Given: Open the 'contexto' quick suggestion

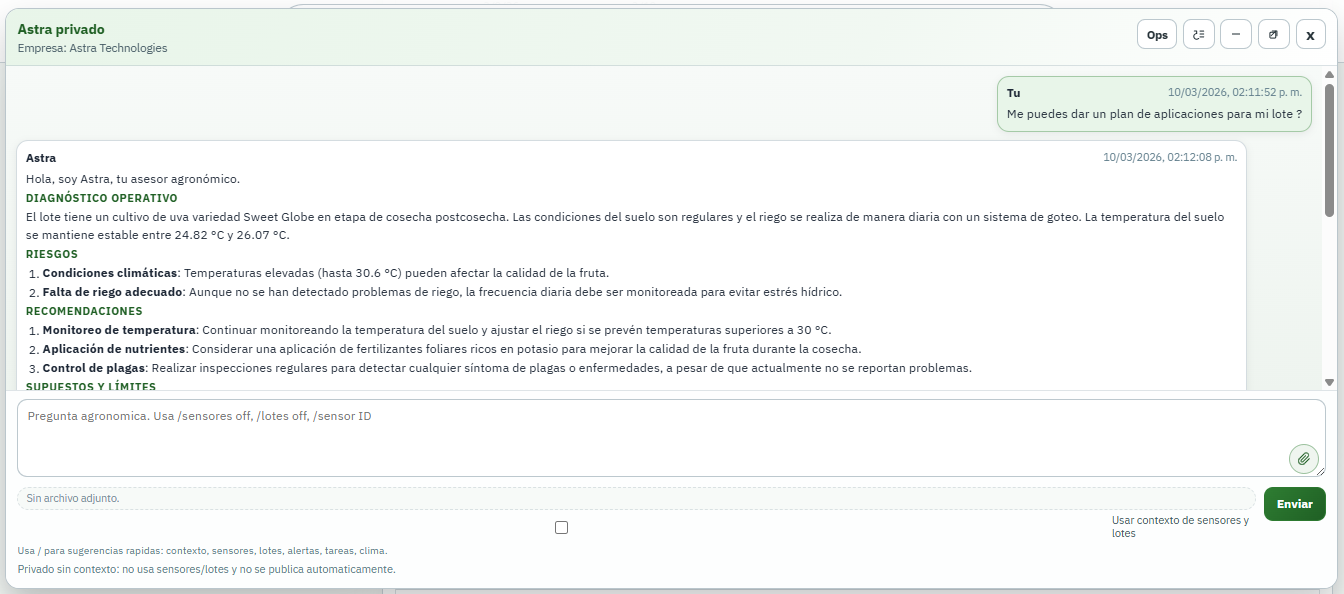Looking at the screenshot, I should pyautogui.click(x=188, y=550).
